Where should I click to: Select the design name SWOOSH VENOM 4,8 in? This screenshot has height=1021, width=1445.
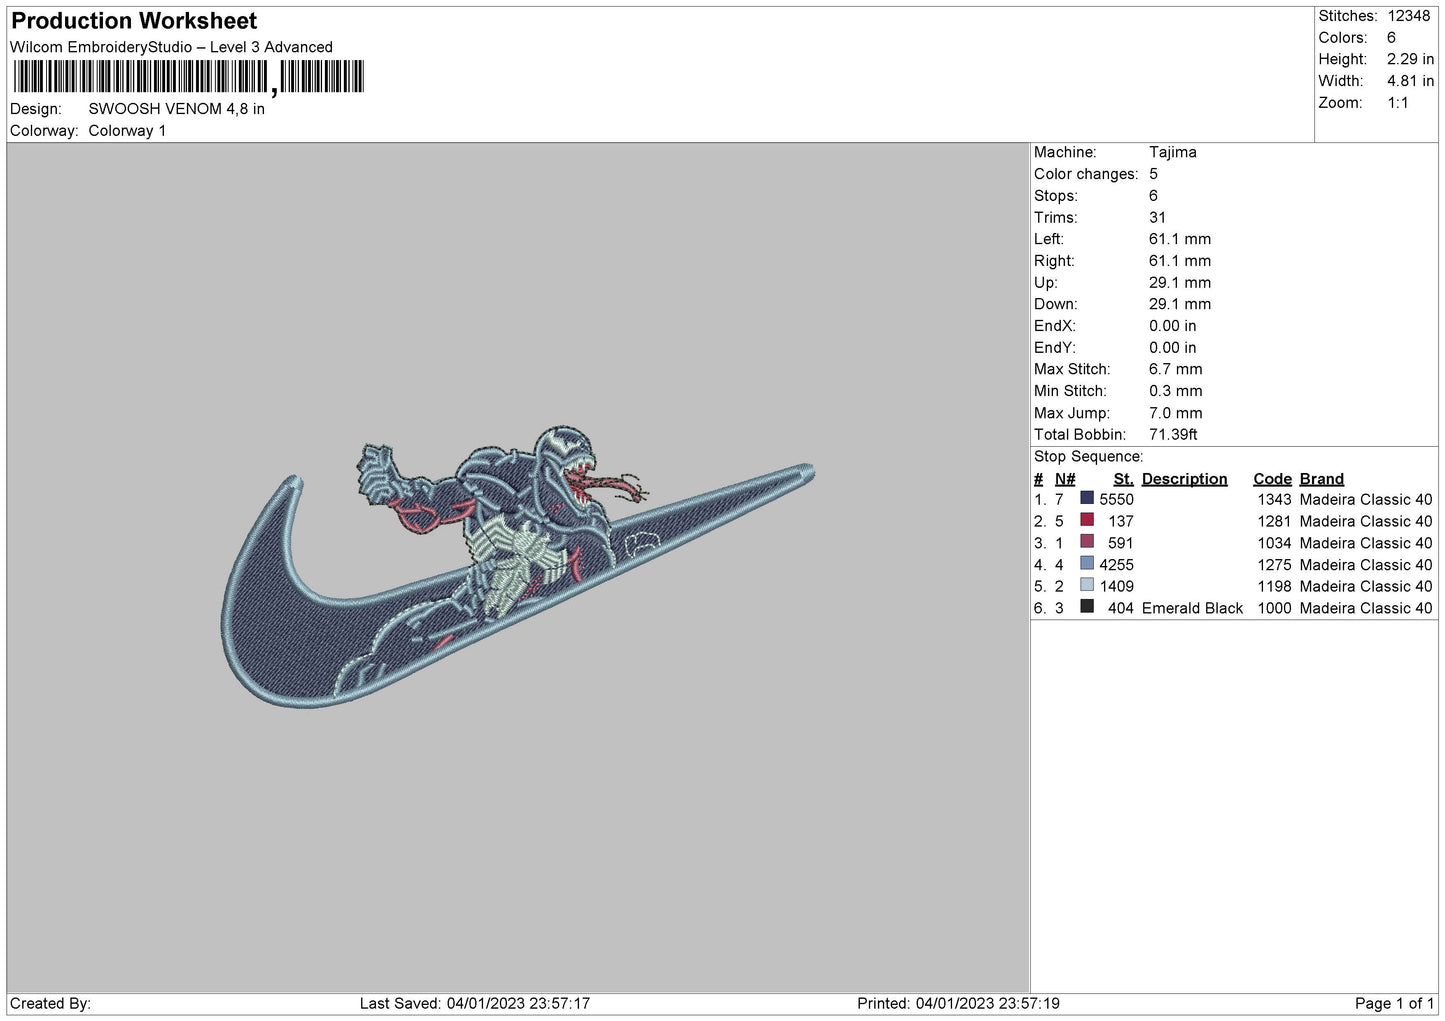176,109
